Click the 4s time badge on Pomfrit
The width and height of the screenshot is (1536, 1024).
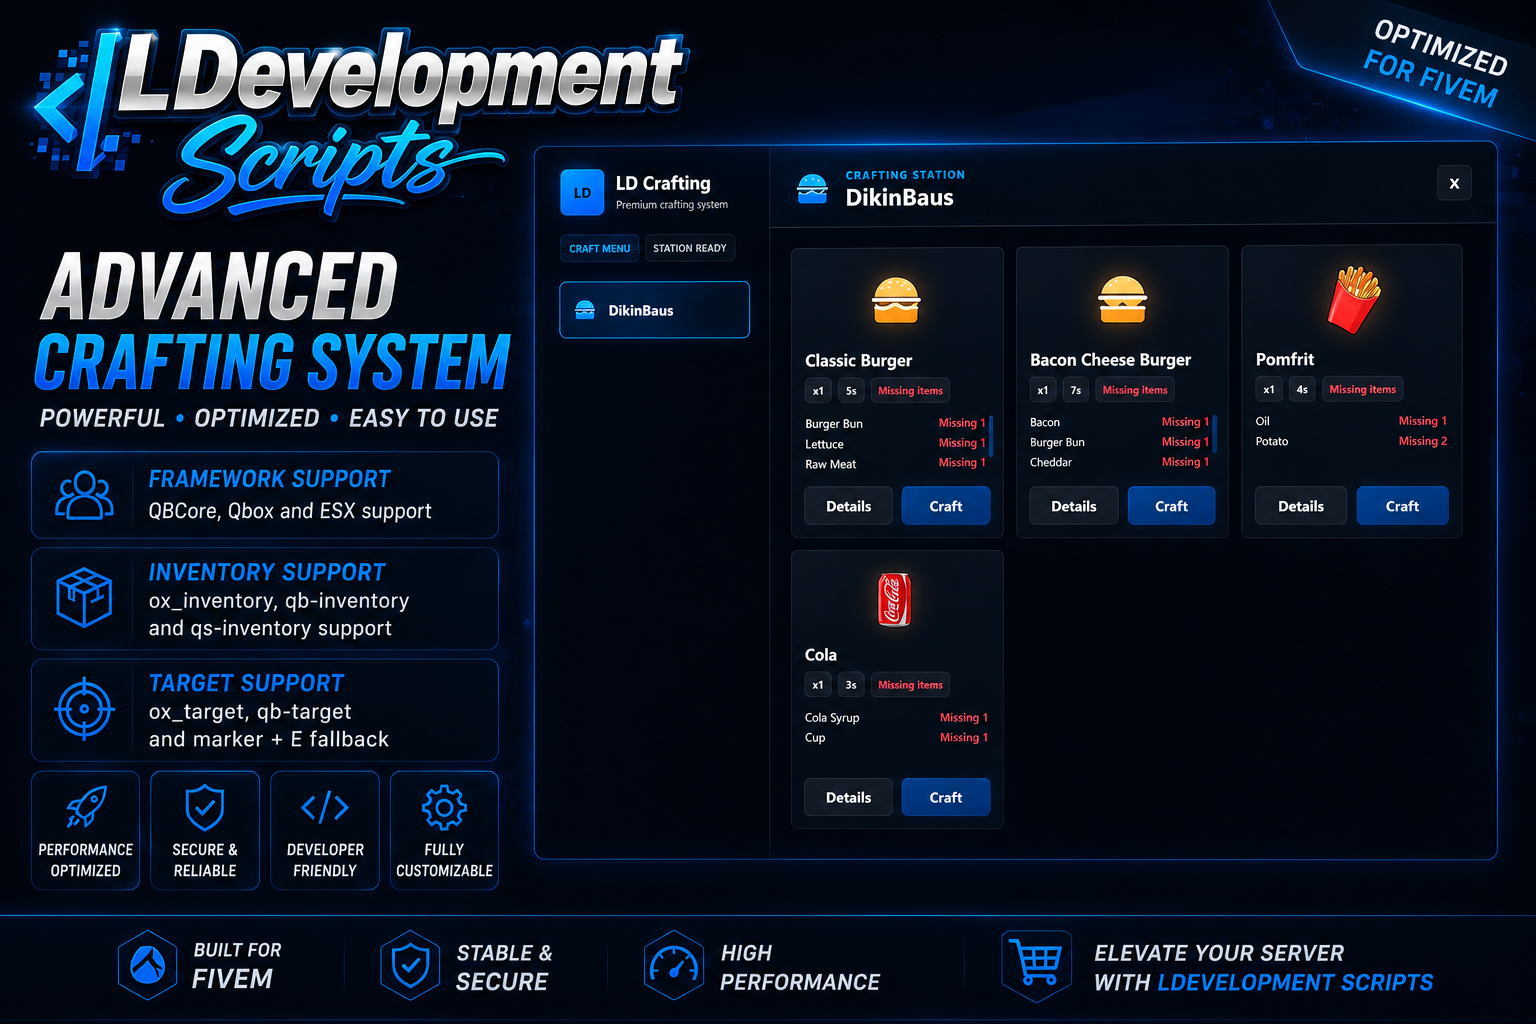pyautogui.click(x=1302, y=389)
